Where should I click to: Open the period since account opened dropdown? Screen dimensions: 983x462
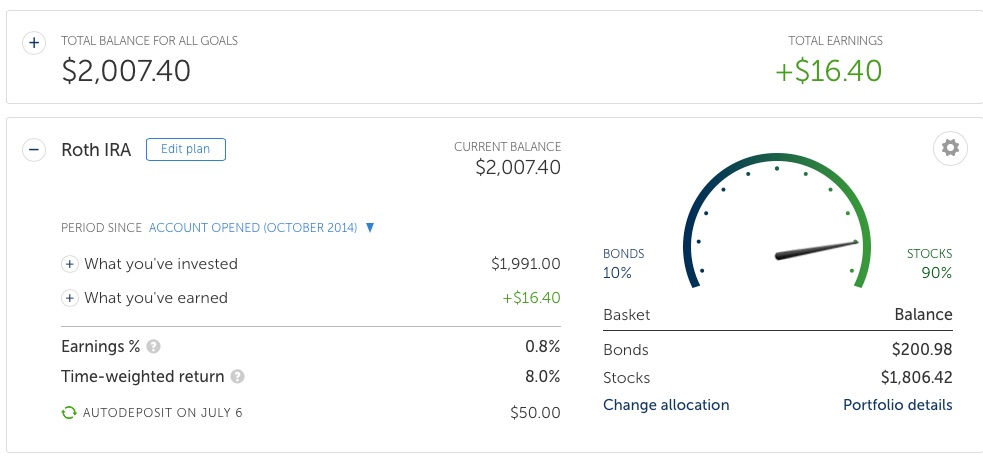(x=370, y=228)
